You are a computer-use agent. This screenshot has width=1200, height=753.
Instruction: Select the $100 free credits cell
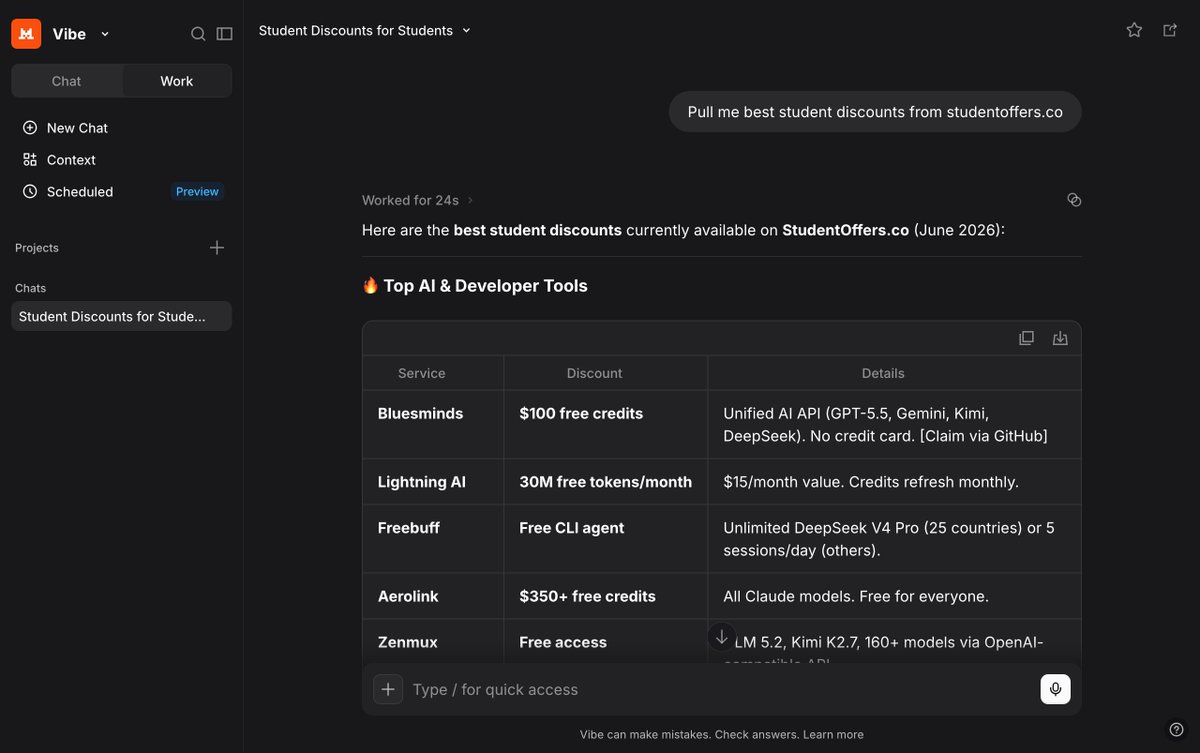pyautogui.click(x=606, y=424)
